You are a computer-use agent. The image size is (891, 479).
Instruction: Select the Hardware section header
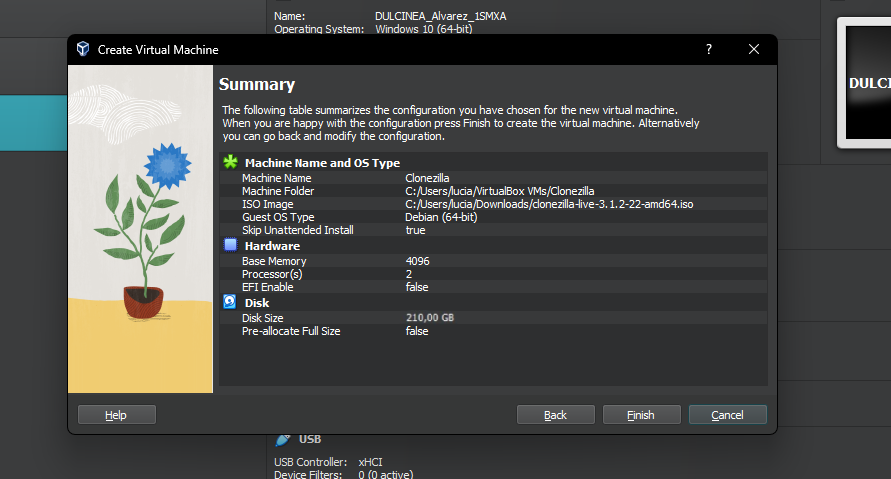pos(272,246)
